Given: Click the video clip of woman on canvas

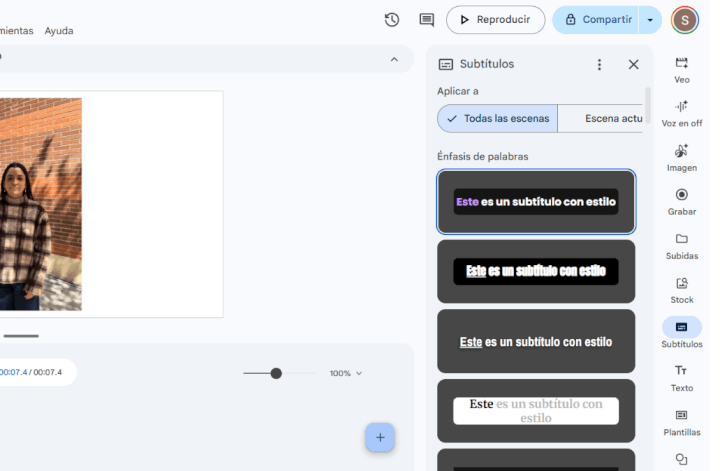Looking at the screenshot, I should click(41, 204).
